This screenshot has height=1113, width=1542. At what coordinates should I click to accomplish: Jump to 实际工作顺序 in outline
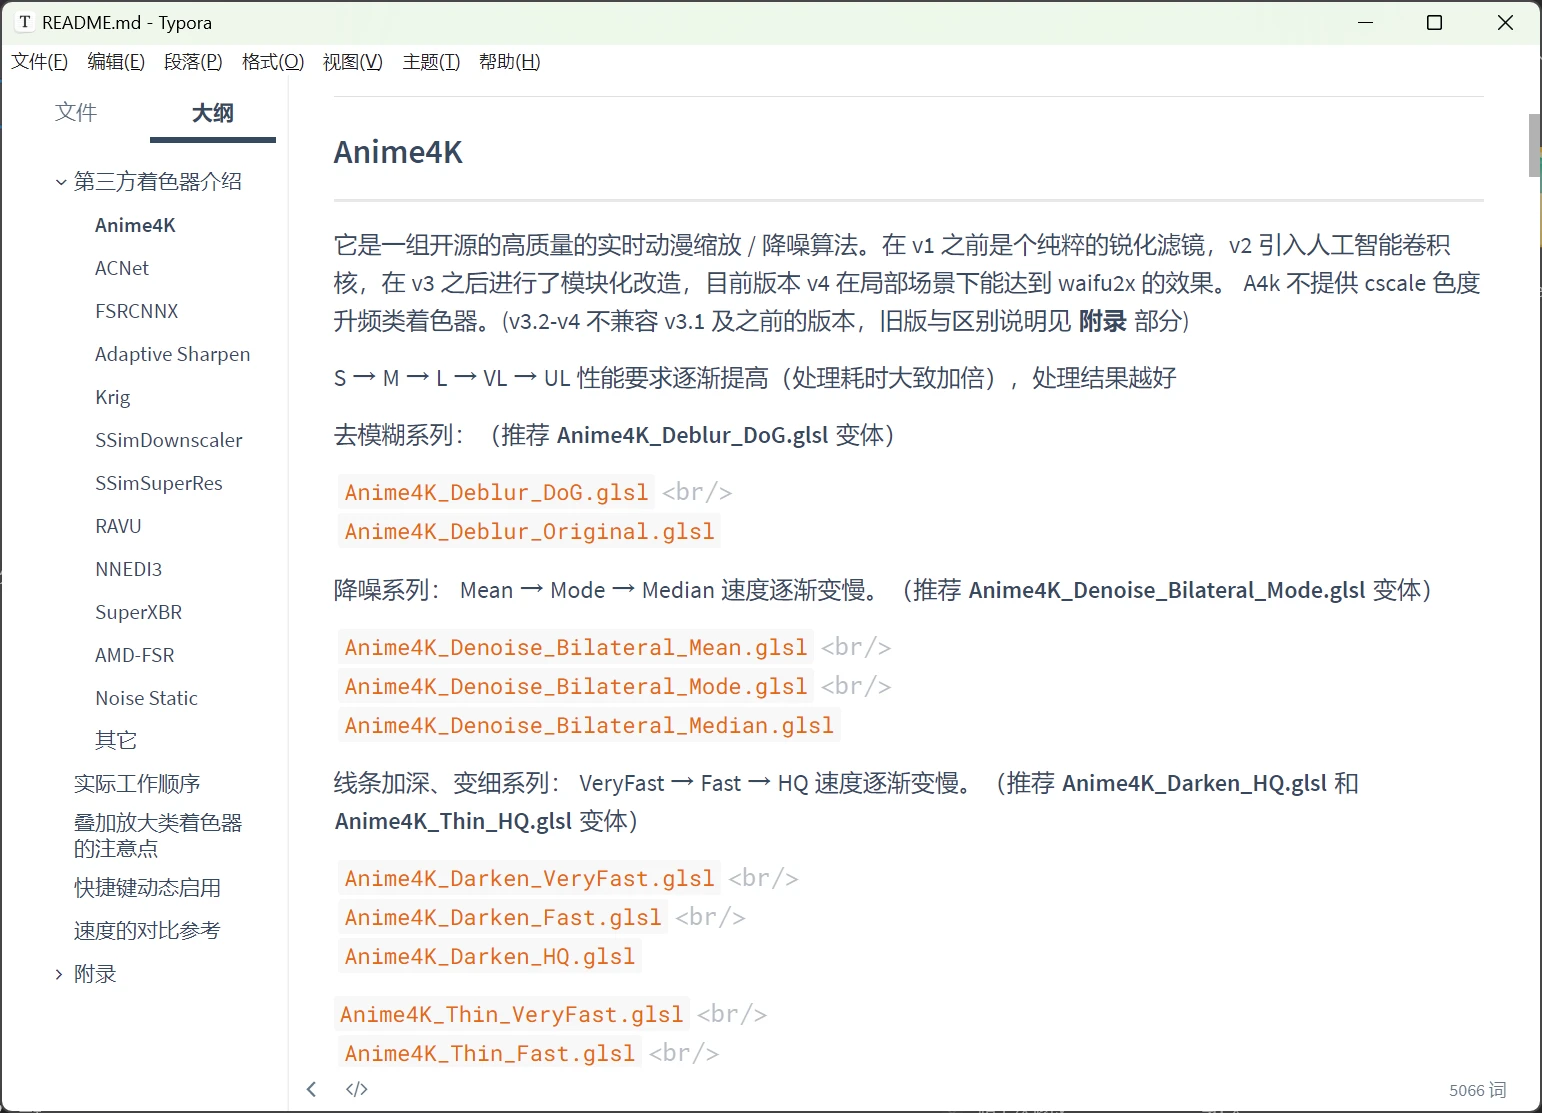(x=137, y=784)
